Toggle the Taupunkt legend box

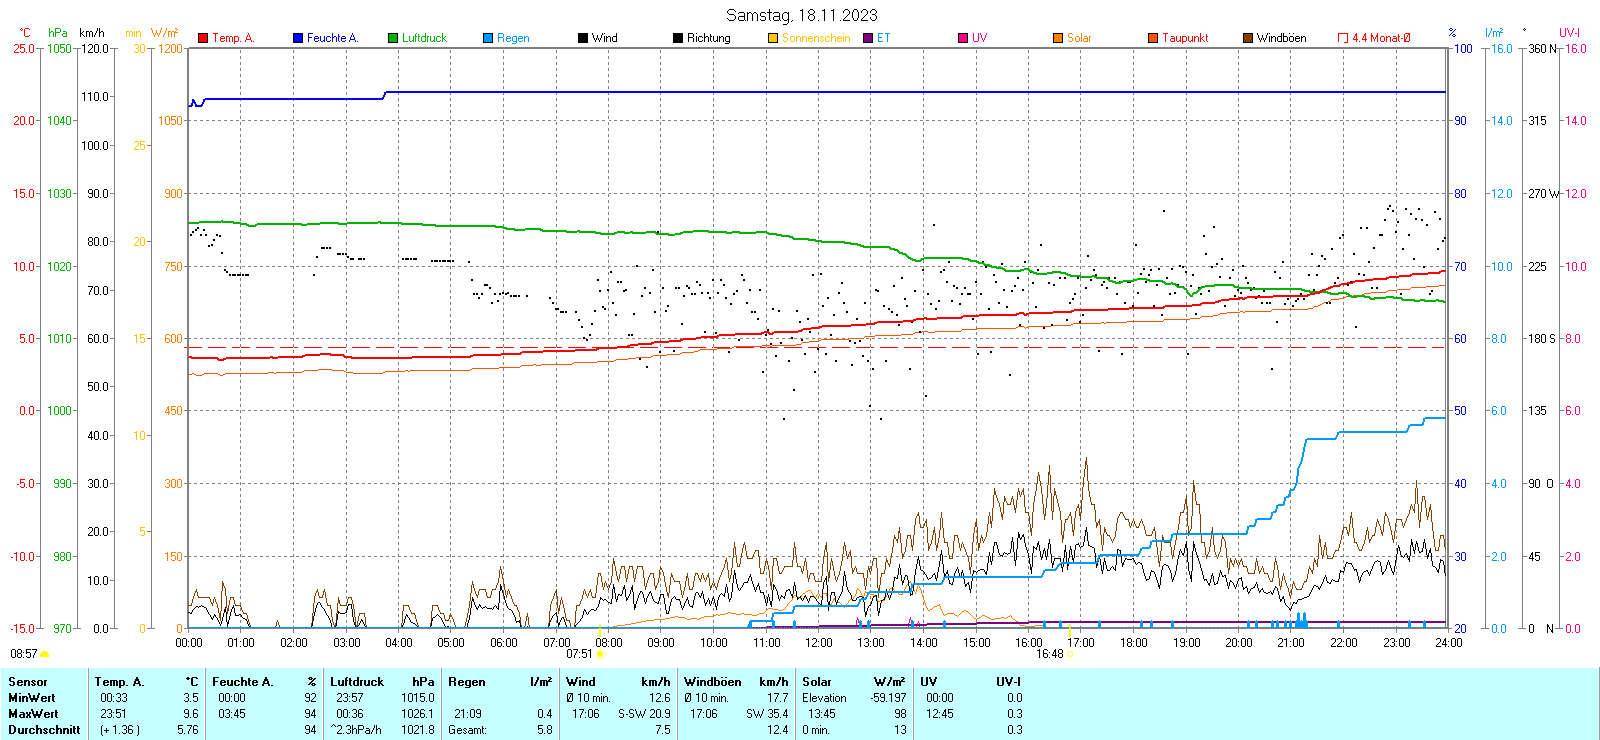coord(1153,38)
